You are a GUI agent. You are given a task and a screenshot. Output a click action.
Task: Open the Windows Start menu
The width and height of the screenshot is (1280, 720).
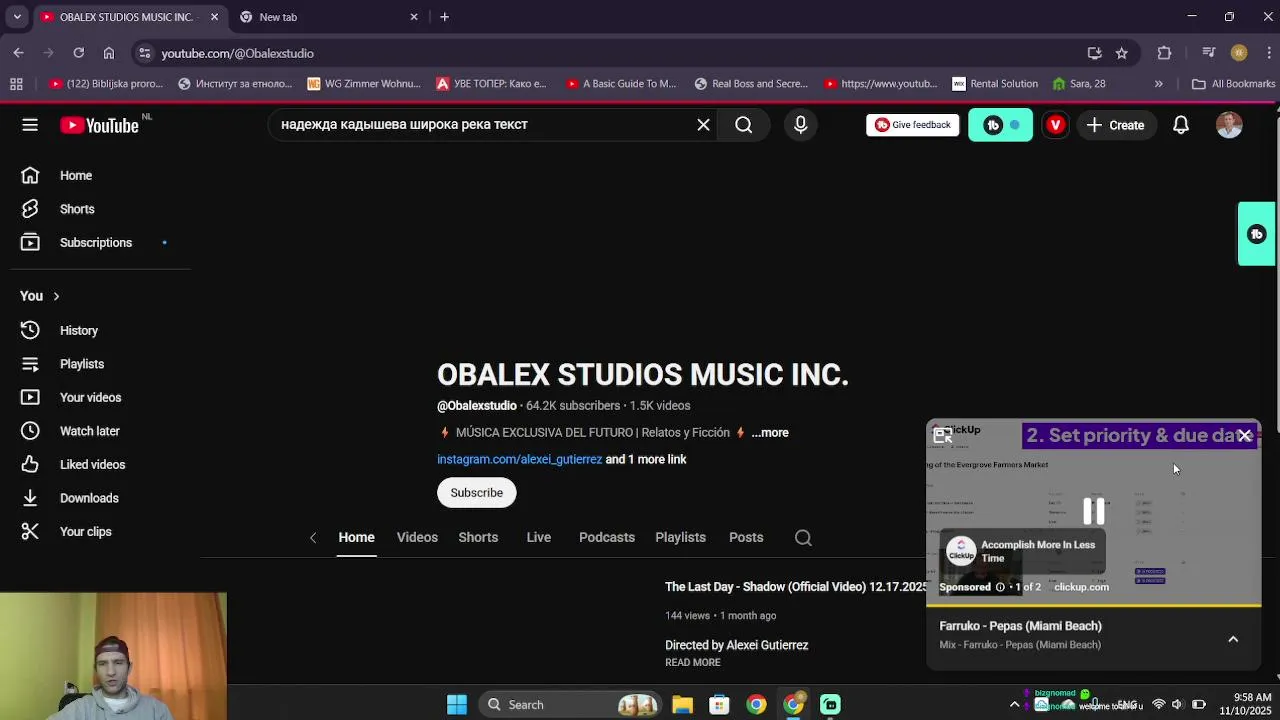pyautogui.click(x=457, y=704)
